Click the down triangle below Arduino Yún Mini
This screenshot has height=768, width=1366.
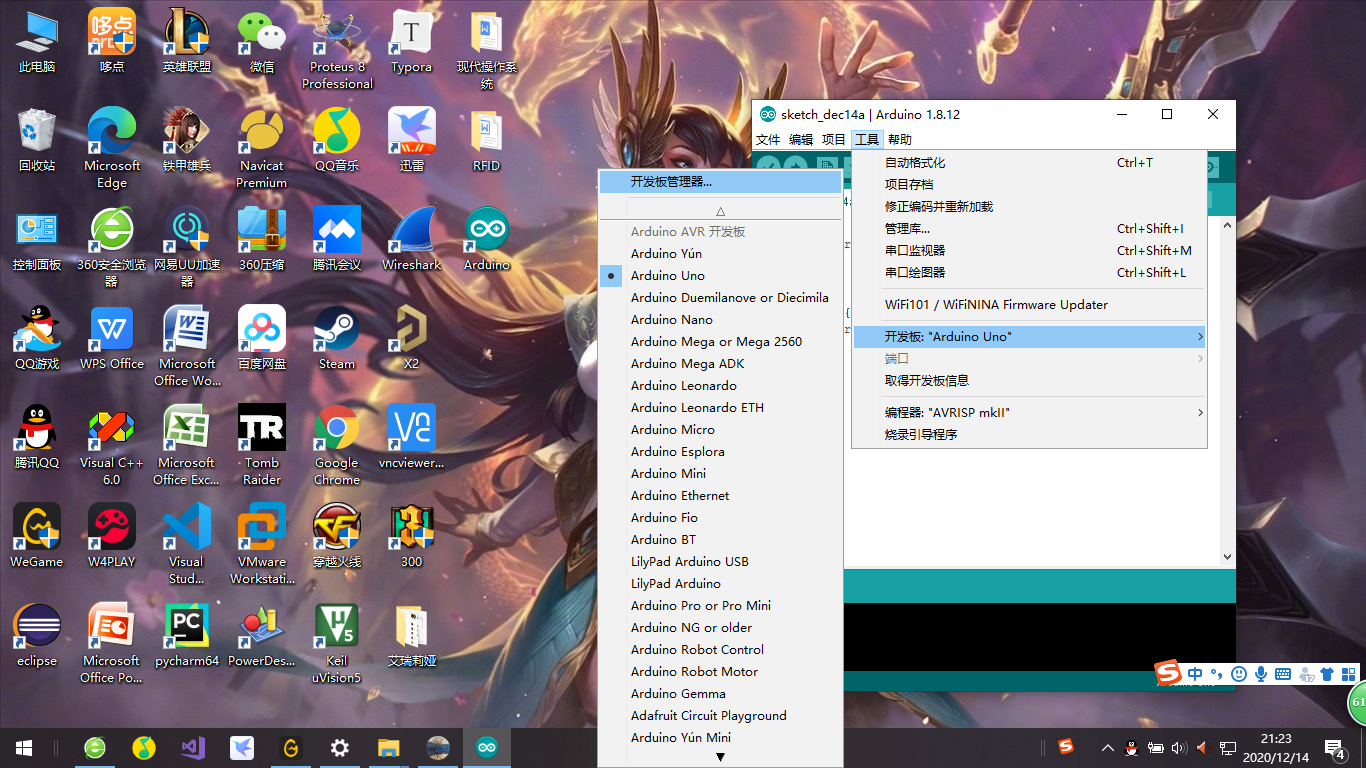point(720,757)
